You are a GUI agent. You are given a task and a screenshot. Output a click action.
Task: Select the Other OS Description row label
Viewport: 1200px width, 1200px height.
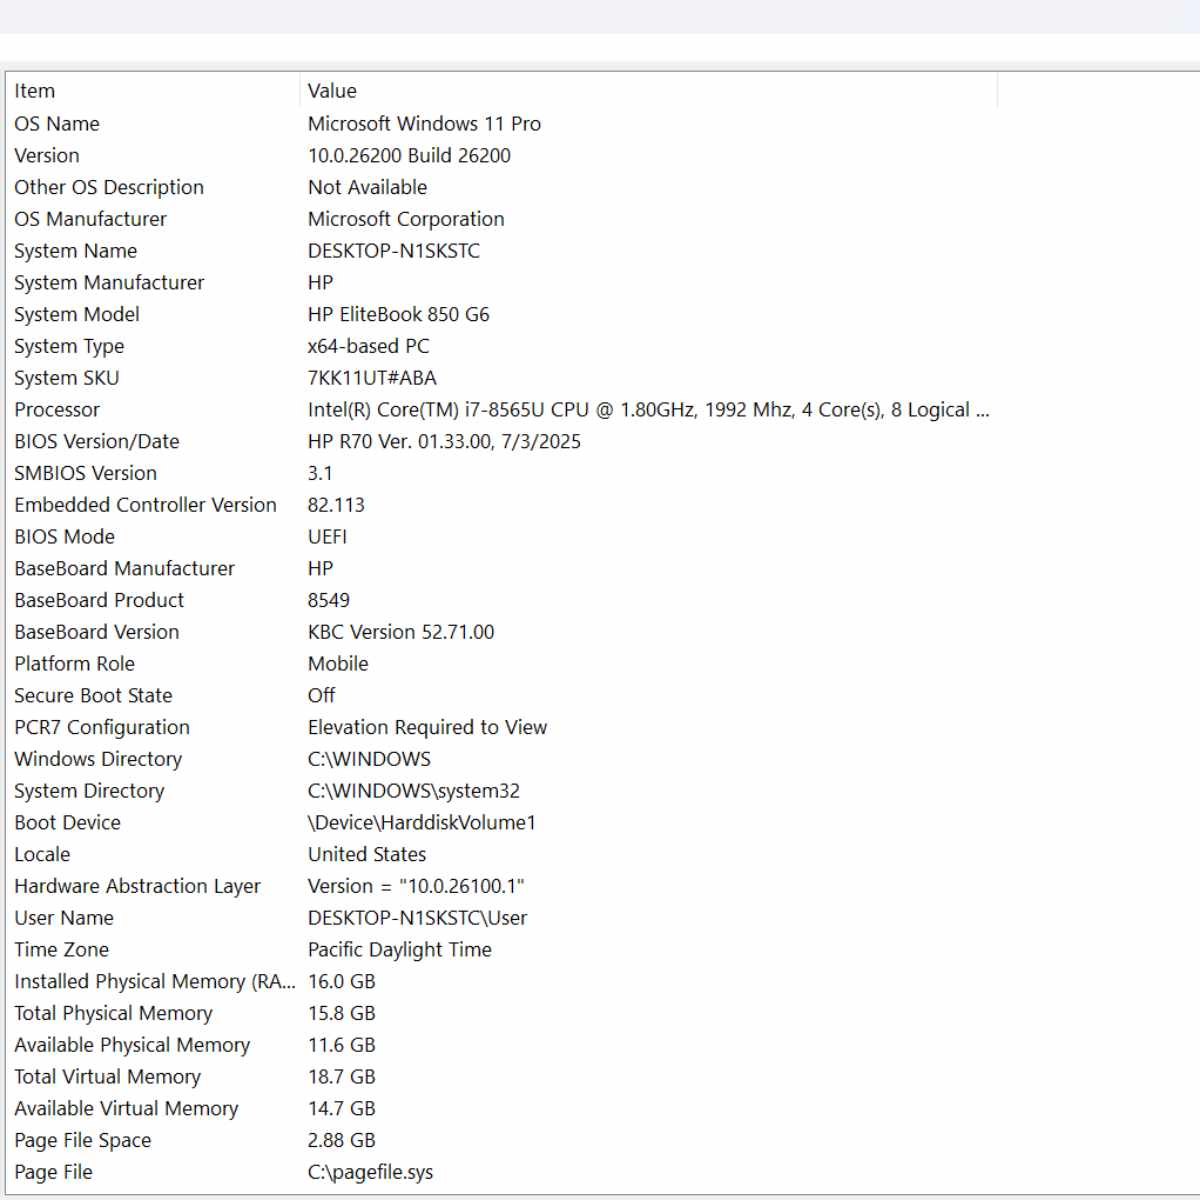[x=109, y=188]
